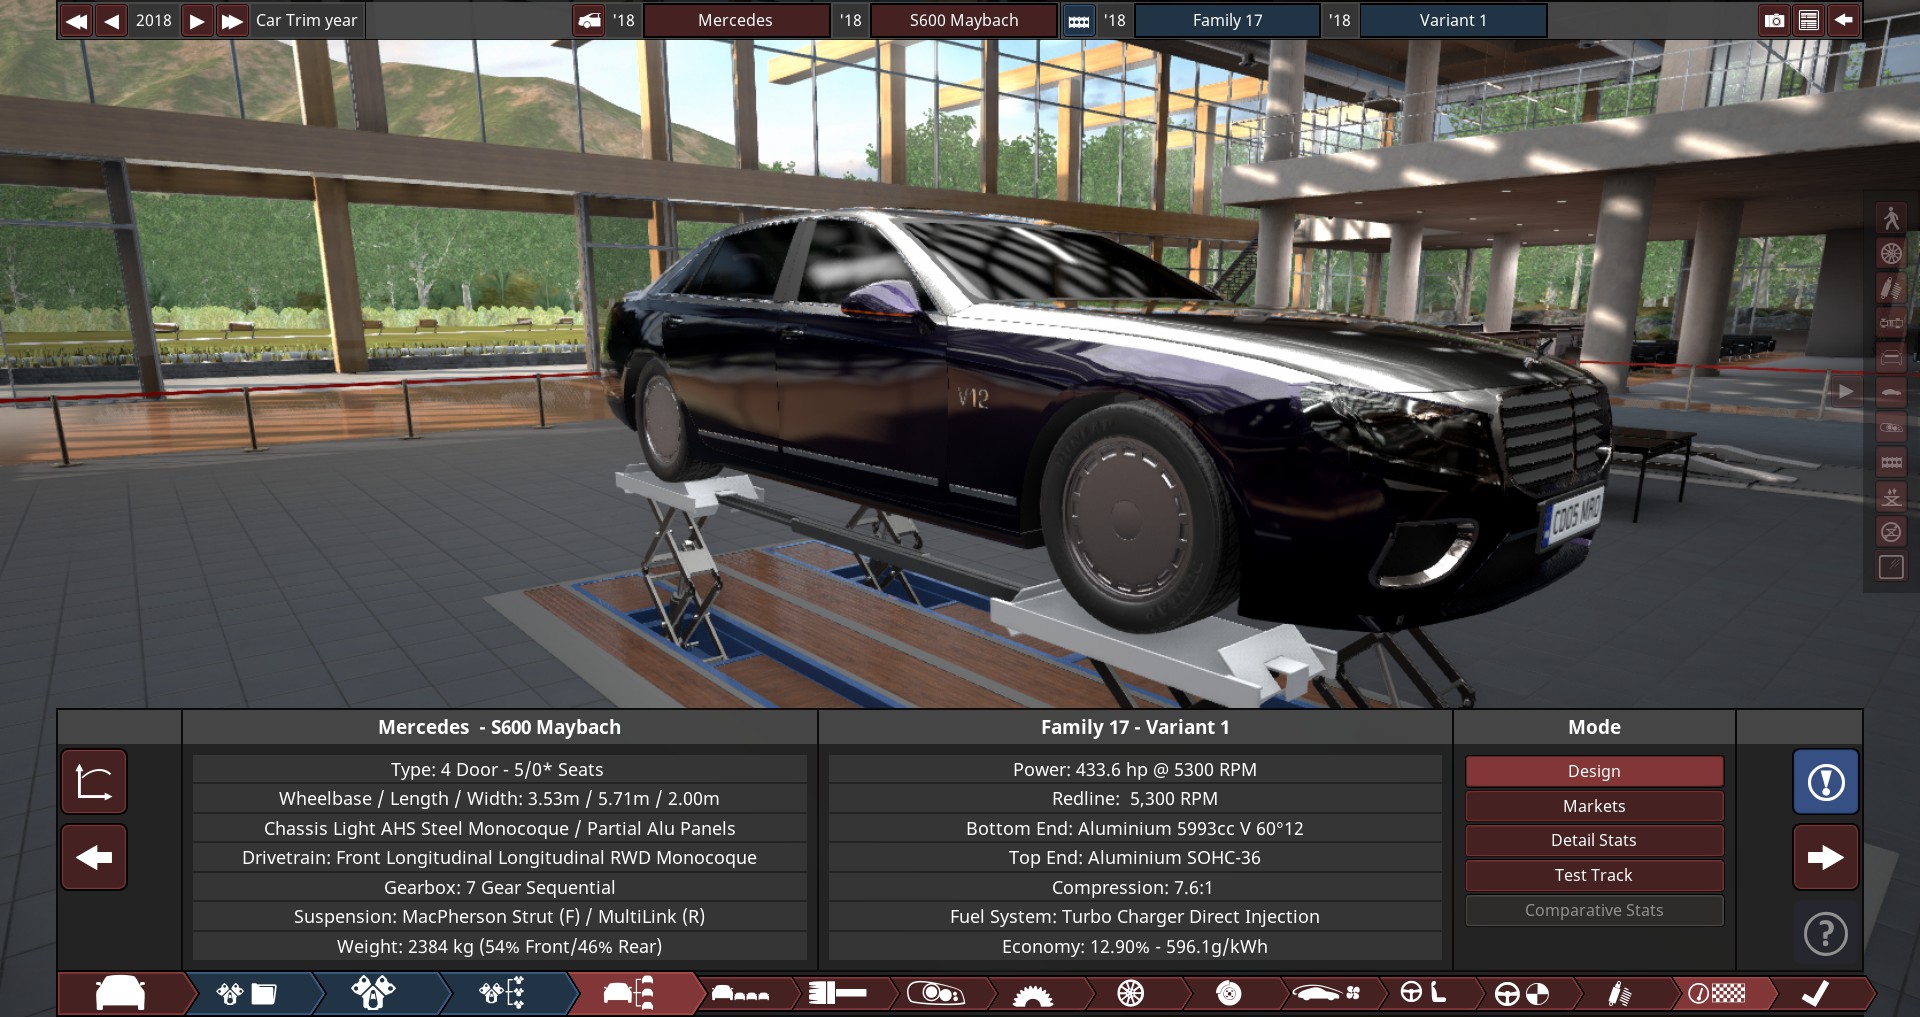Open the interior steering and seat tab

pos(1423,993)
